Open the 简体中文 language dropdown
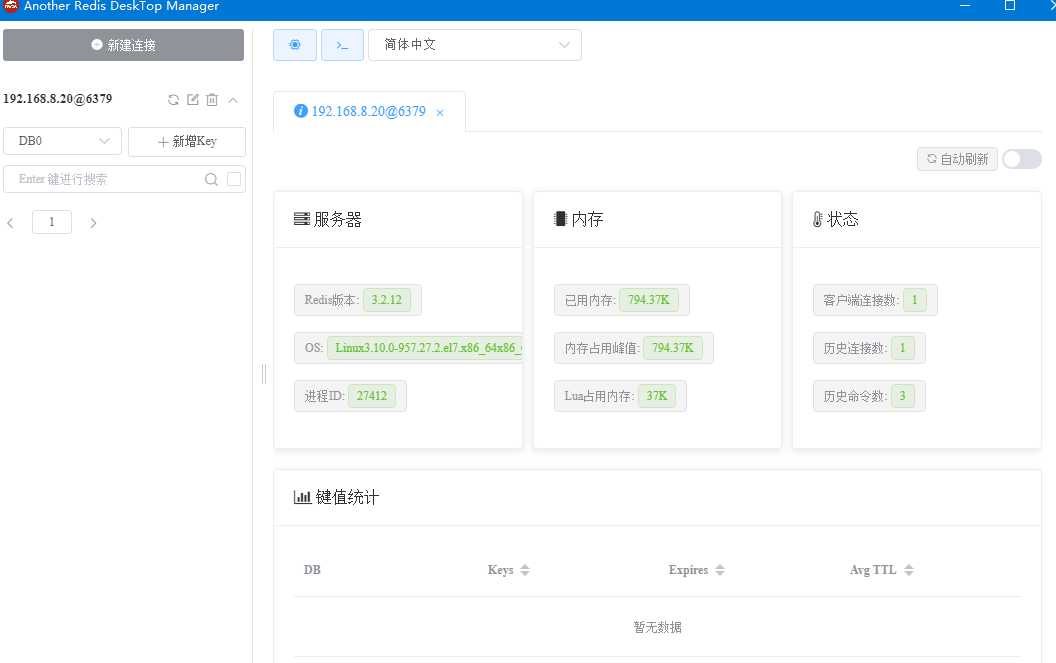 tap(475, 45)
